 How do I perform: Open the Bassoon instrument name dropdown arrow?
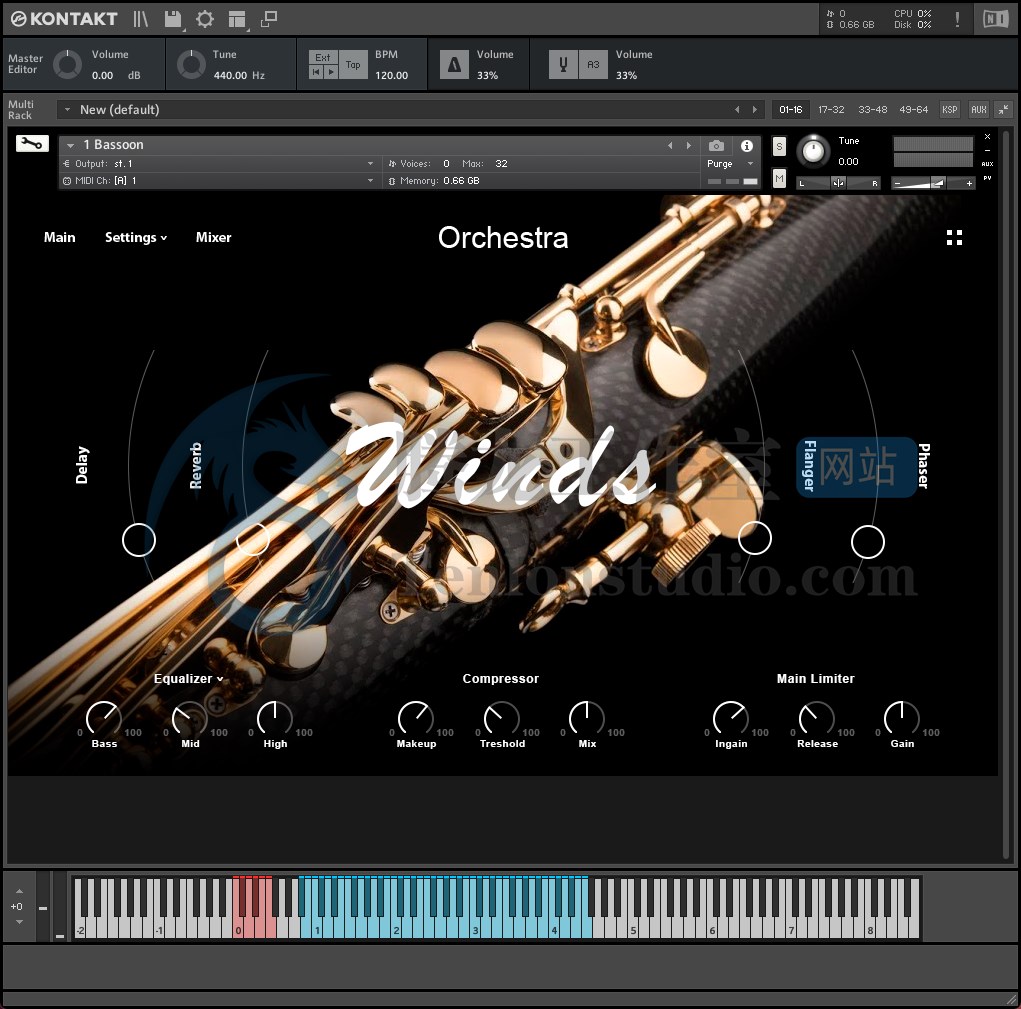[70, 145]
